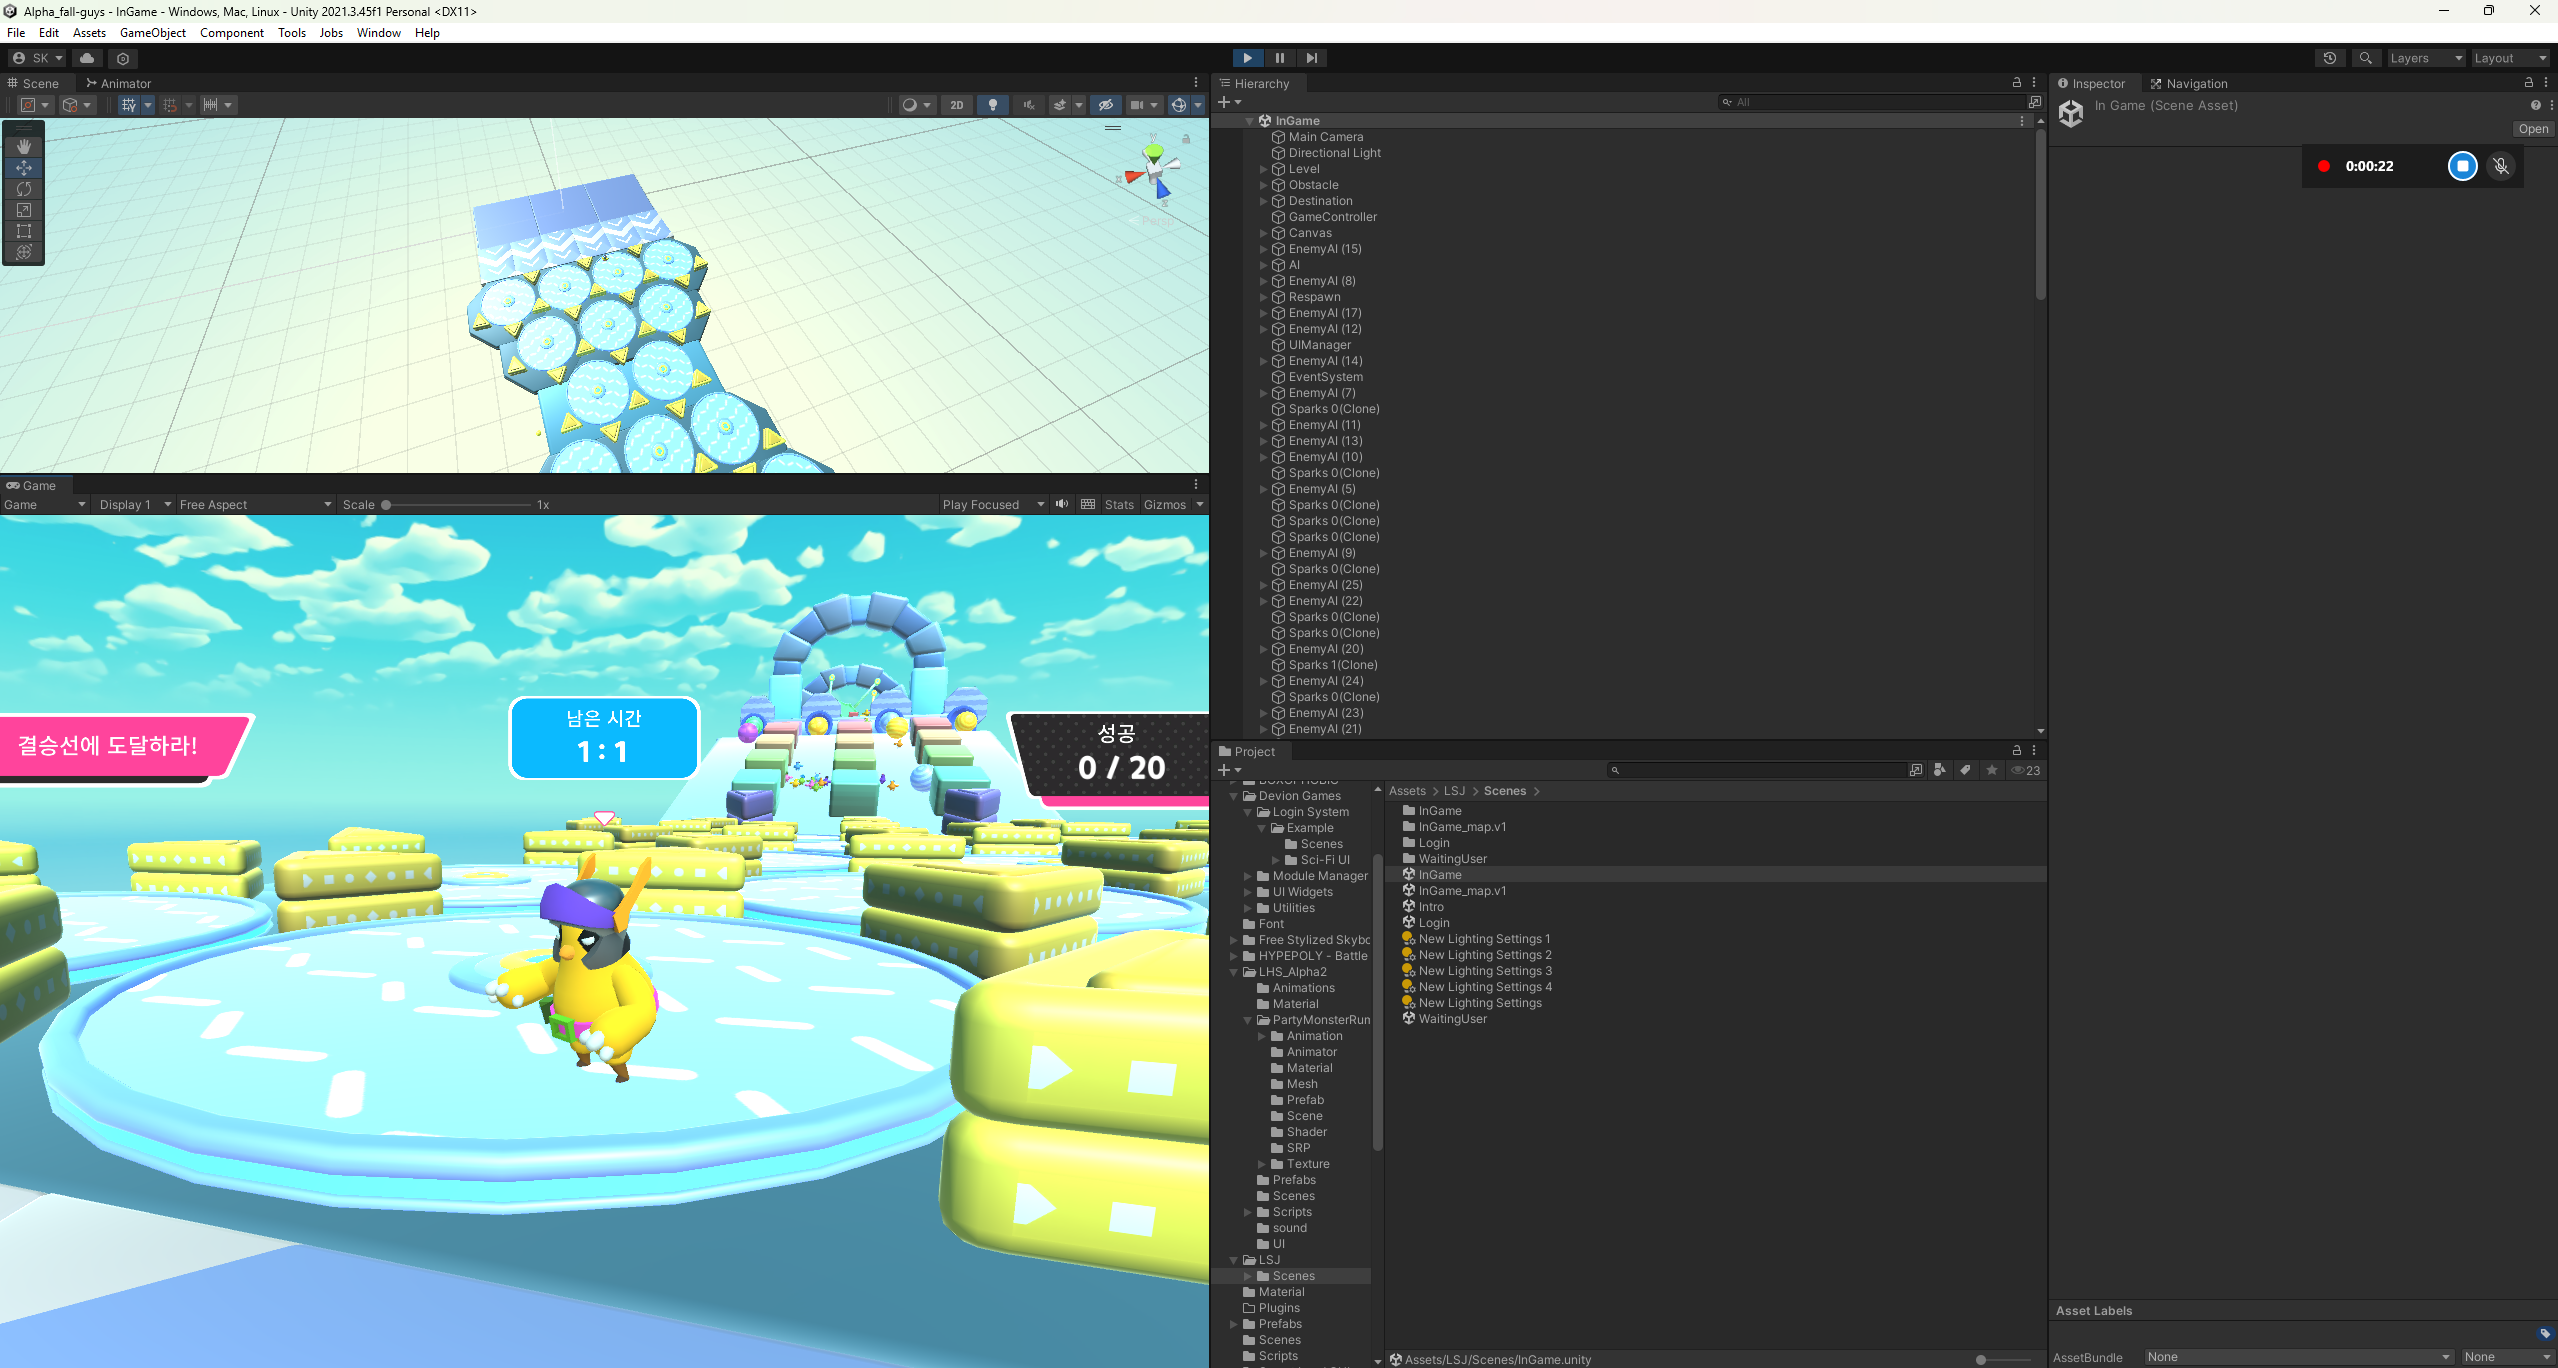Select the Scale tool in Scene toolbar

coord(24,210)
